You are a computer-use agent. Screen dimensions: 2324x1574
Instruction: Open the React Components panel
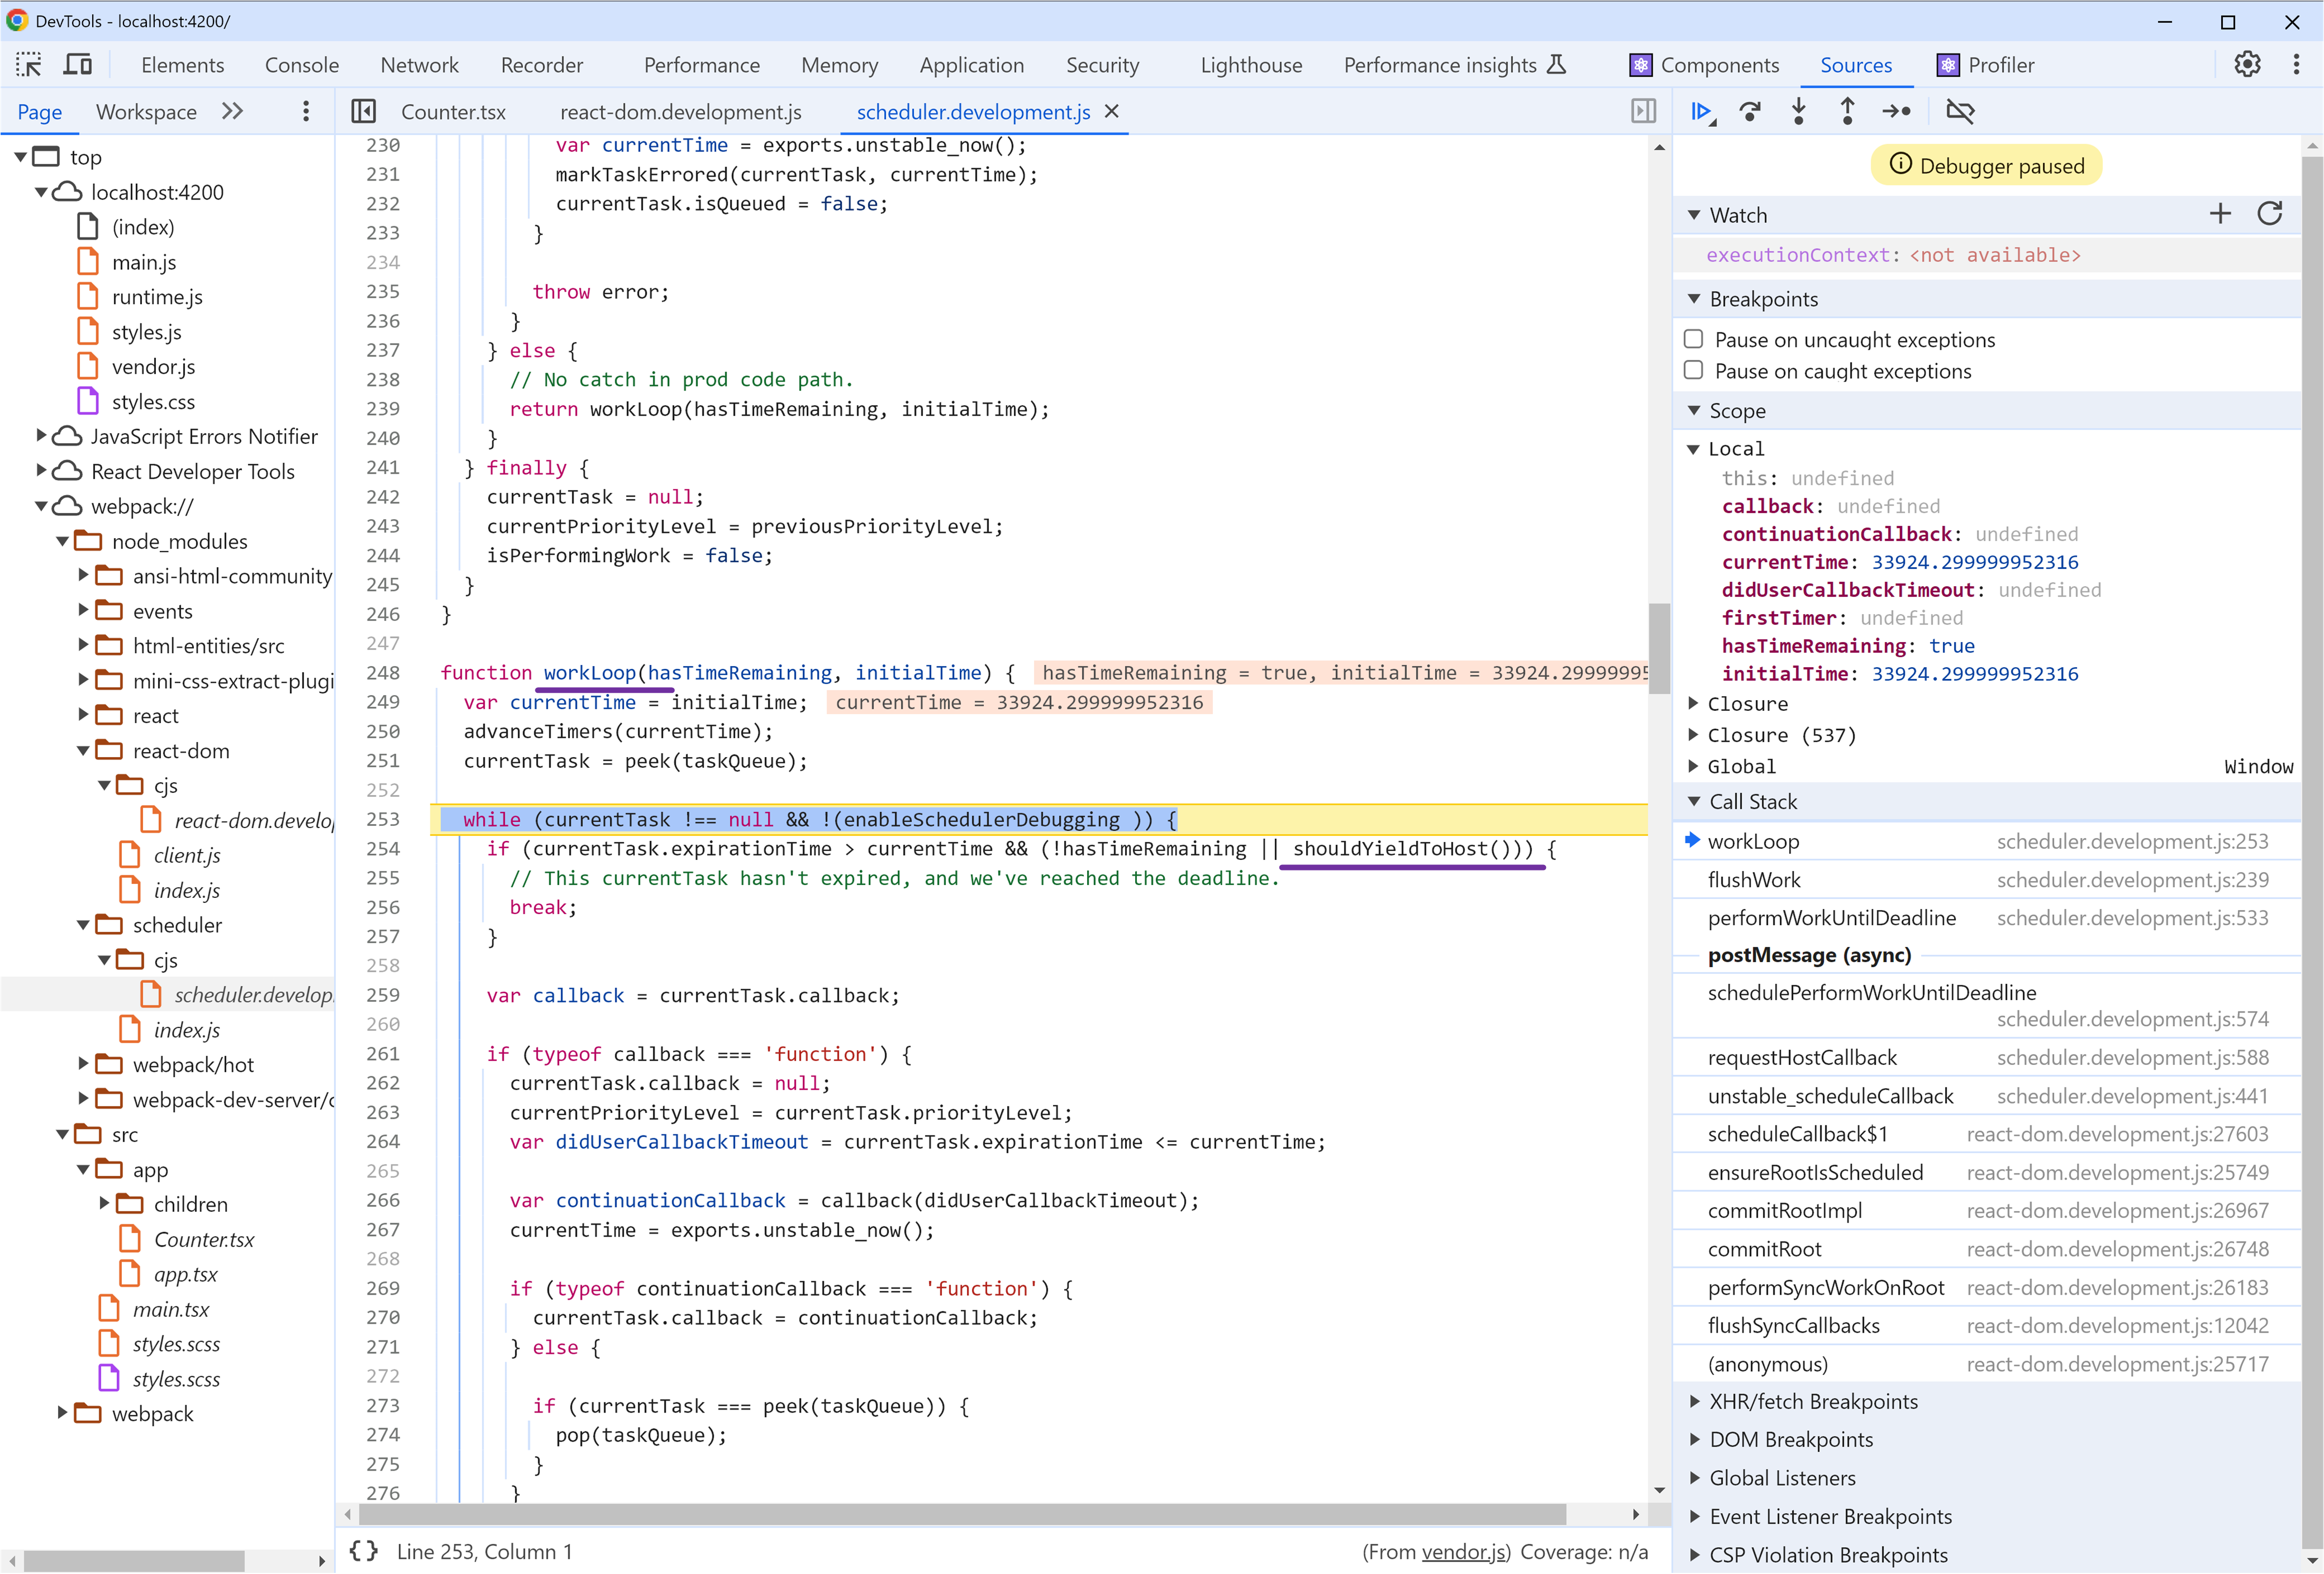coord(1704,65)
